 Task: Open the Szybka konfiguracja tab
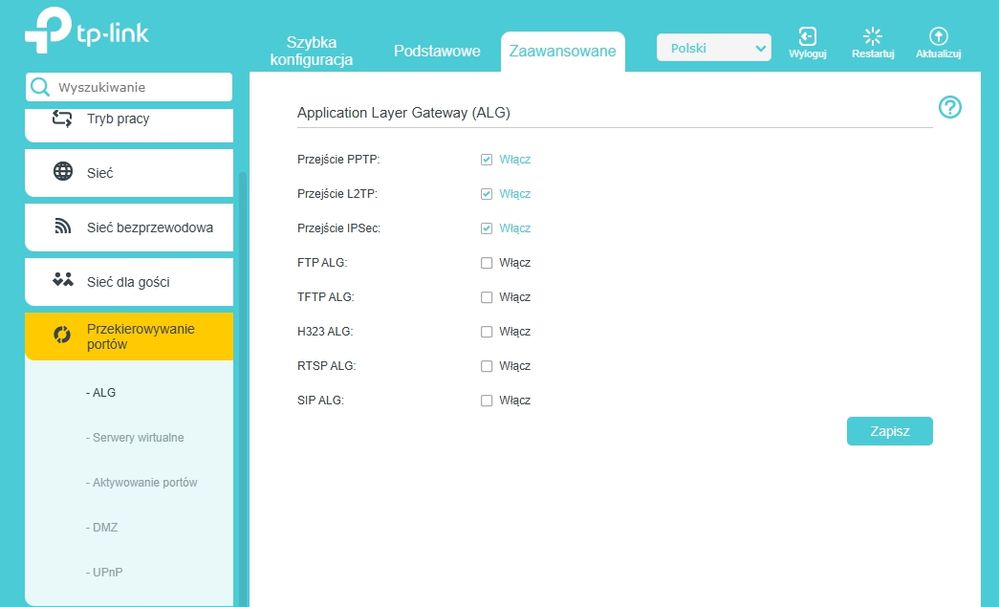point(312,50)
